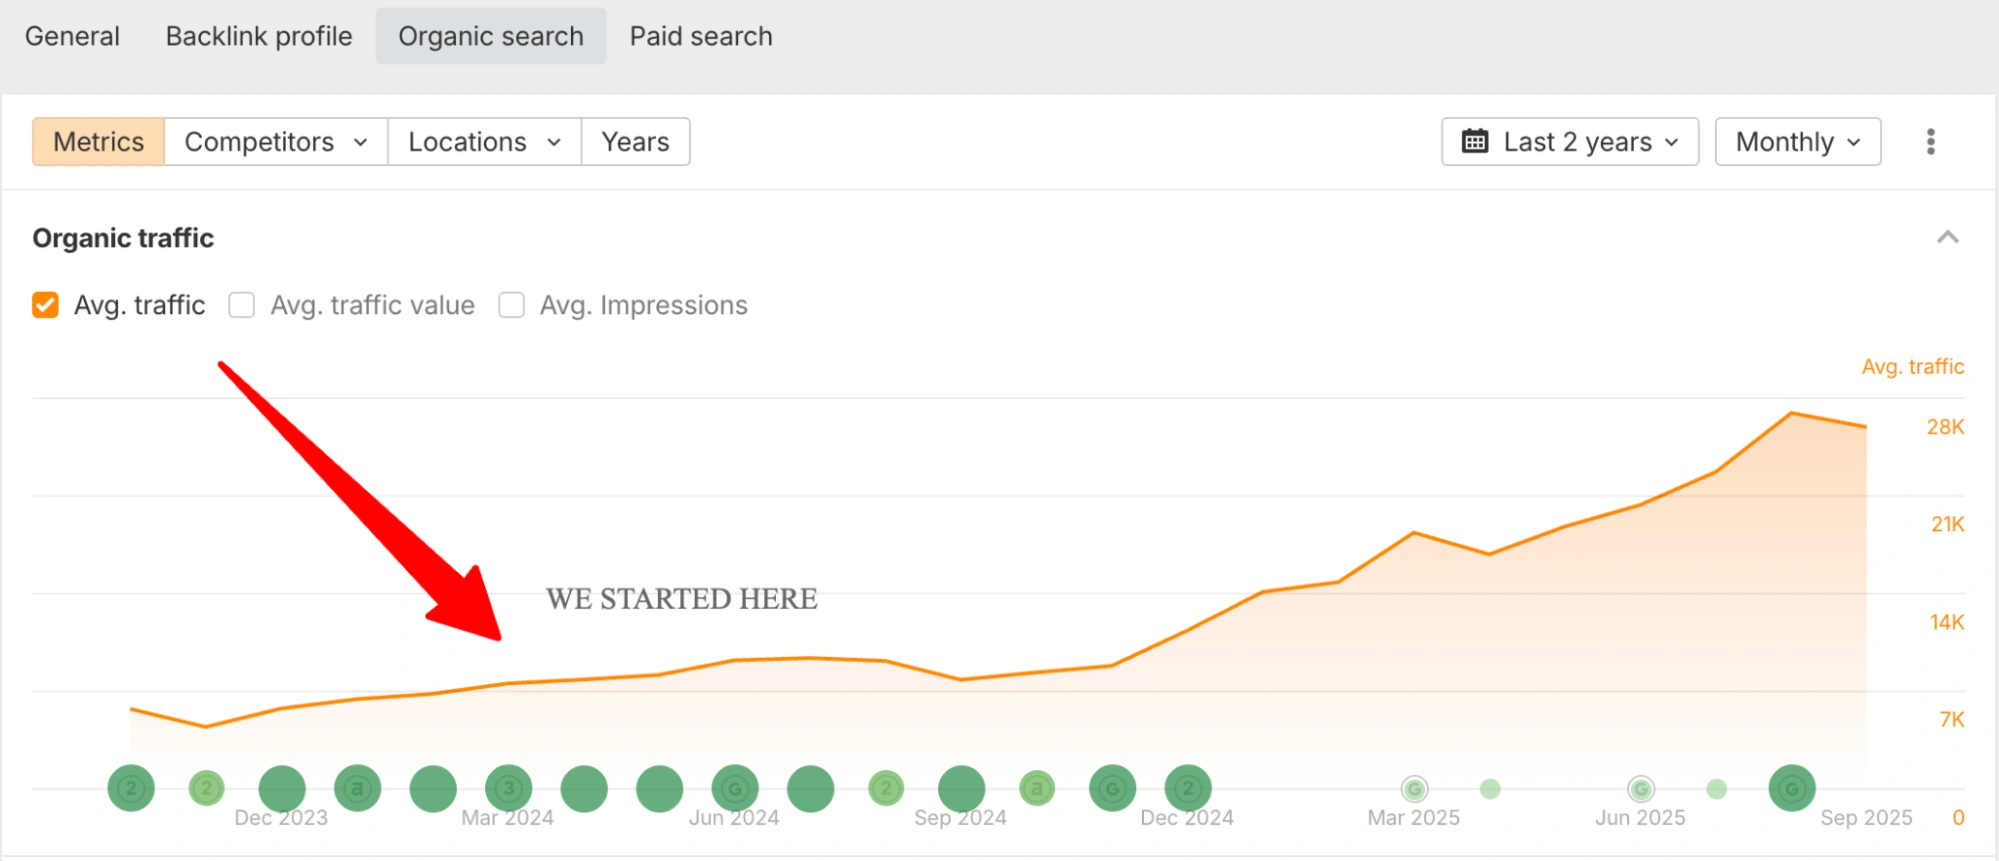Screen dimensions: 1999x861
Task: Select the Metrics view button
Action: [x=98, y=142]
